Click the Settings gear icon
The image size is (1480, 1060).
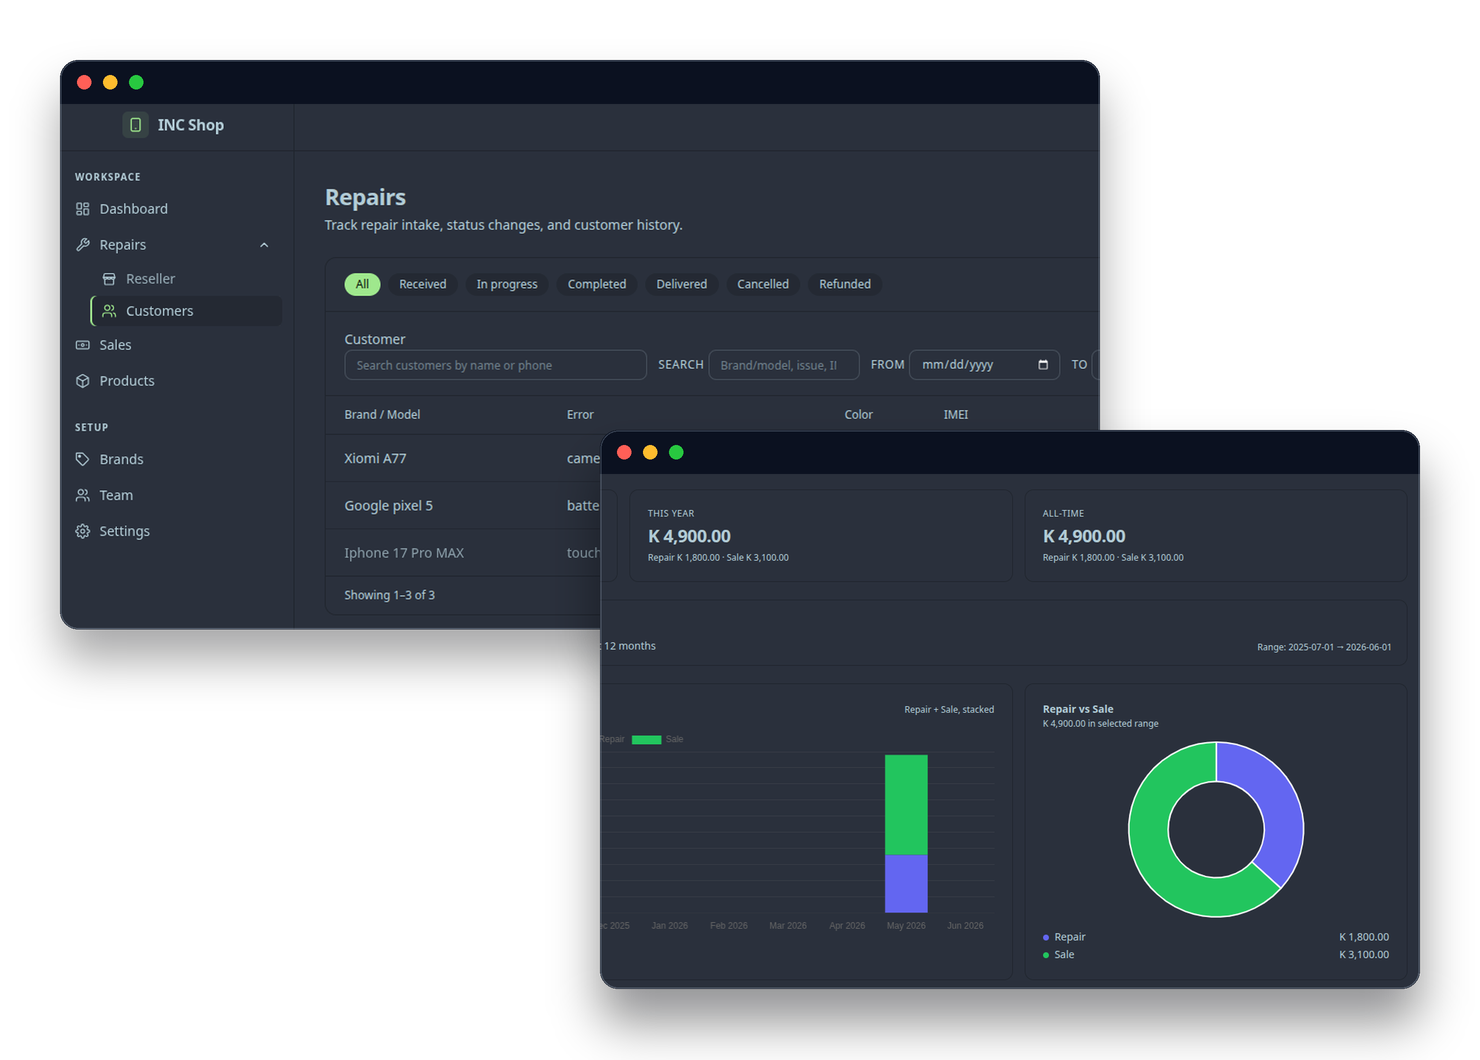[x=83, y=531]
